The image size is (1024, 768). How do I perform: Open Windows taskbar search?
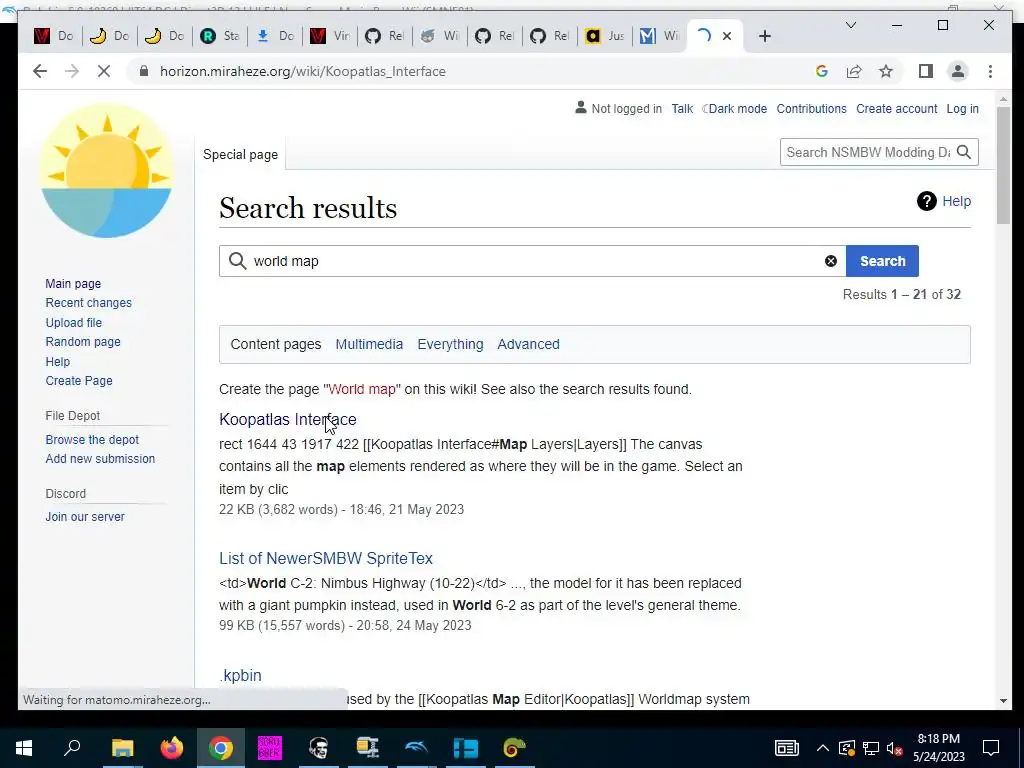click(72, 748)
